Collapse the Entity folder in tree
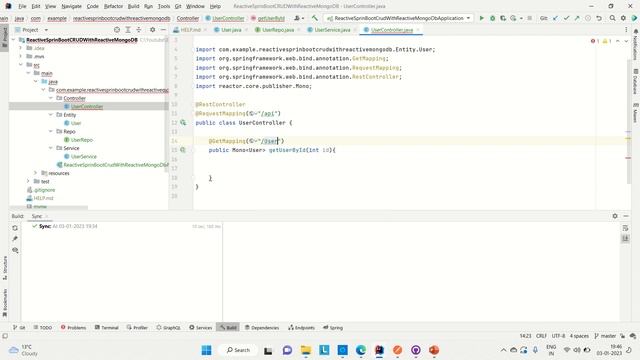Viewport: 640px width, 360px height. 51,115
